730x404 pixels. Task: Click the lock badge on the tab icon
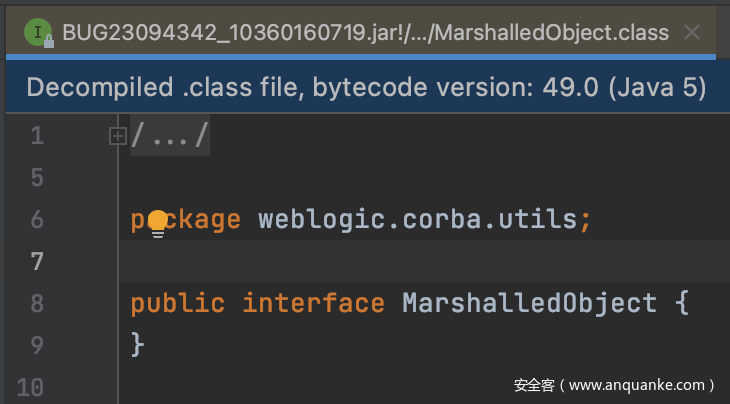(48, 42)
